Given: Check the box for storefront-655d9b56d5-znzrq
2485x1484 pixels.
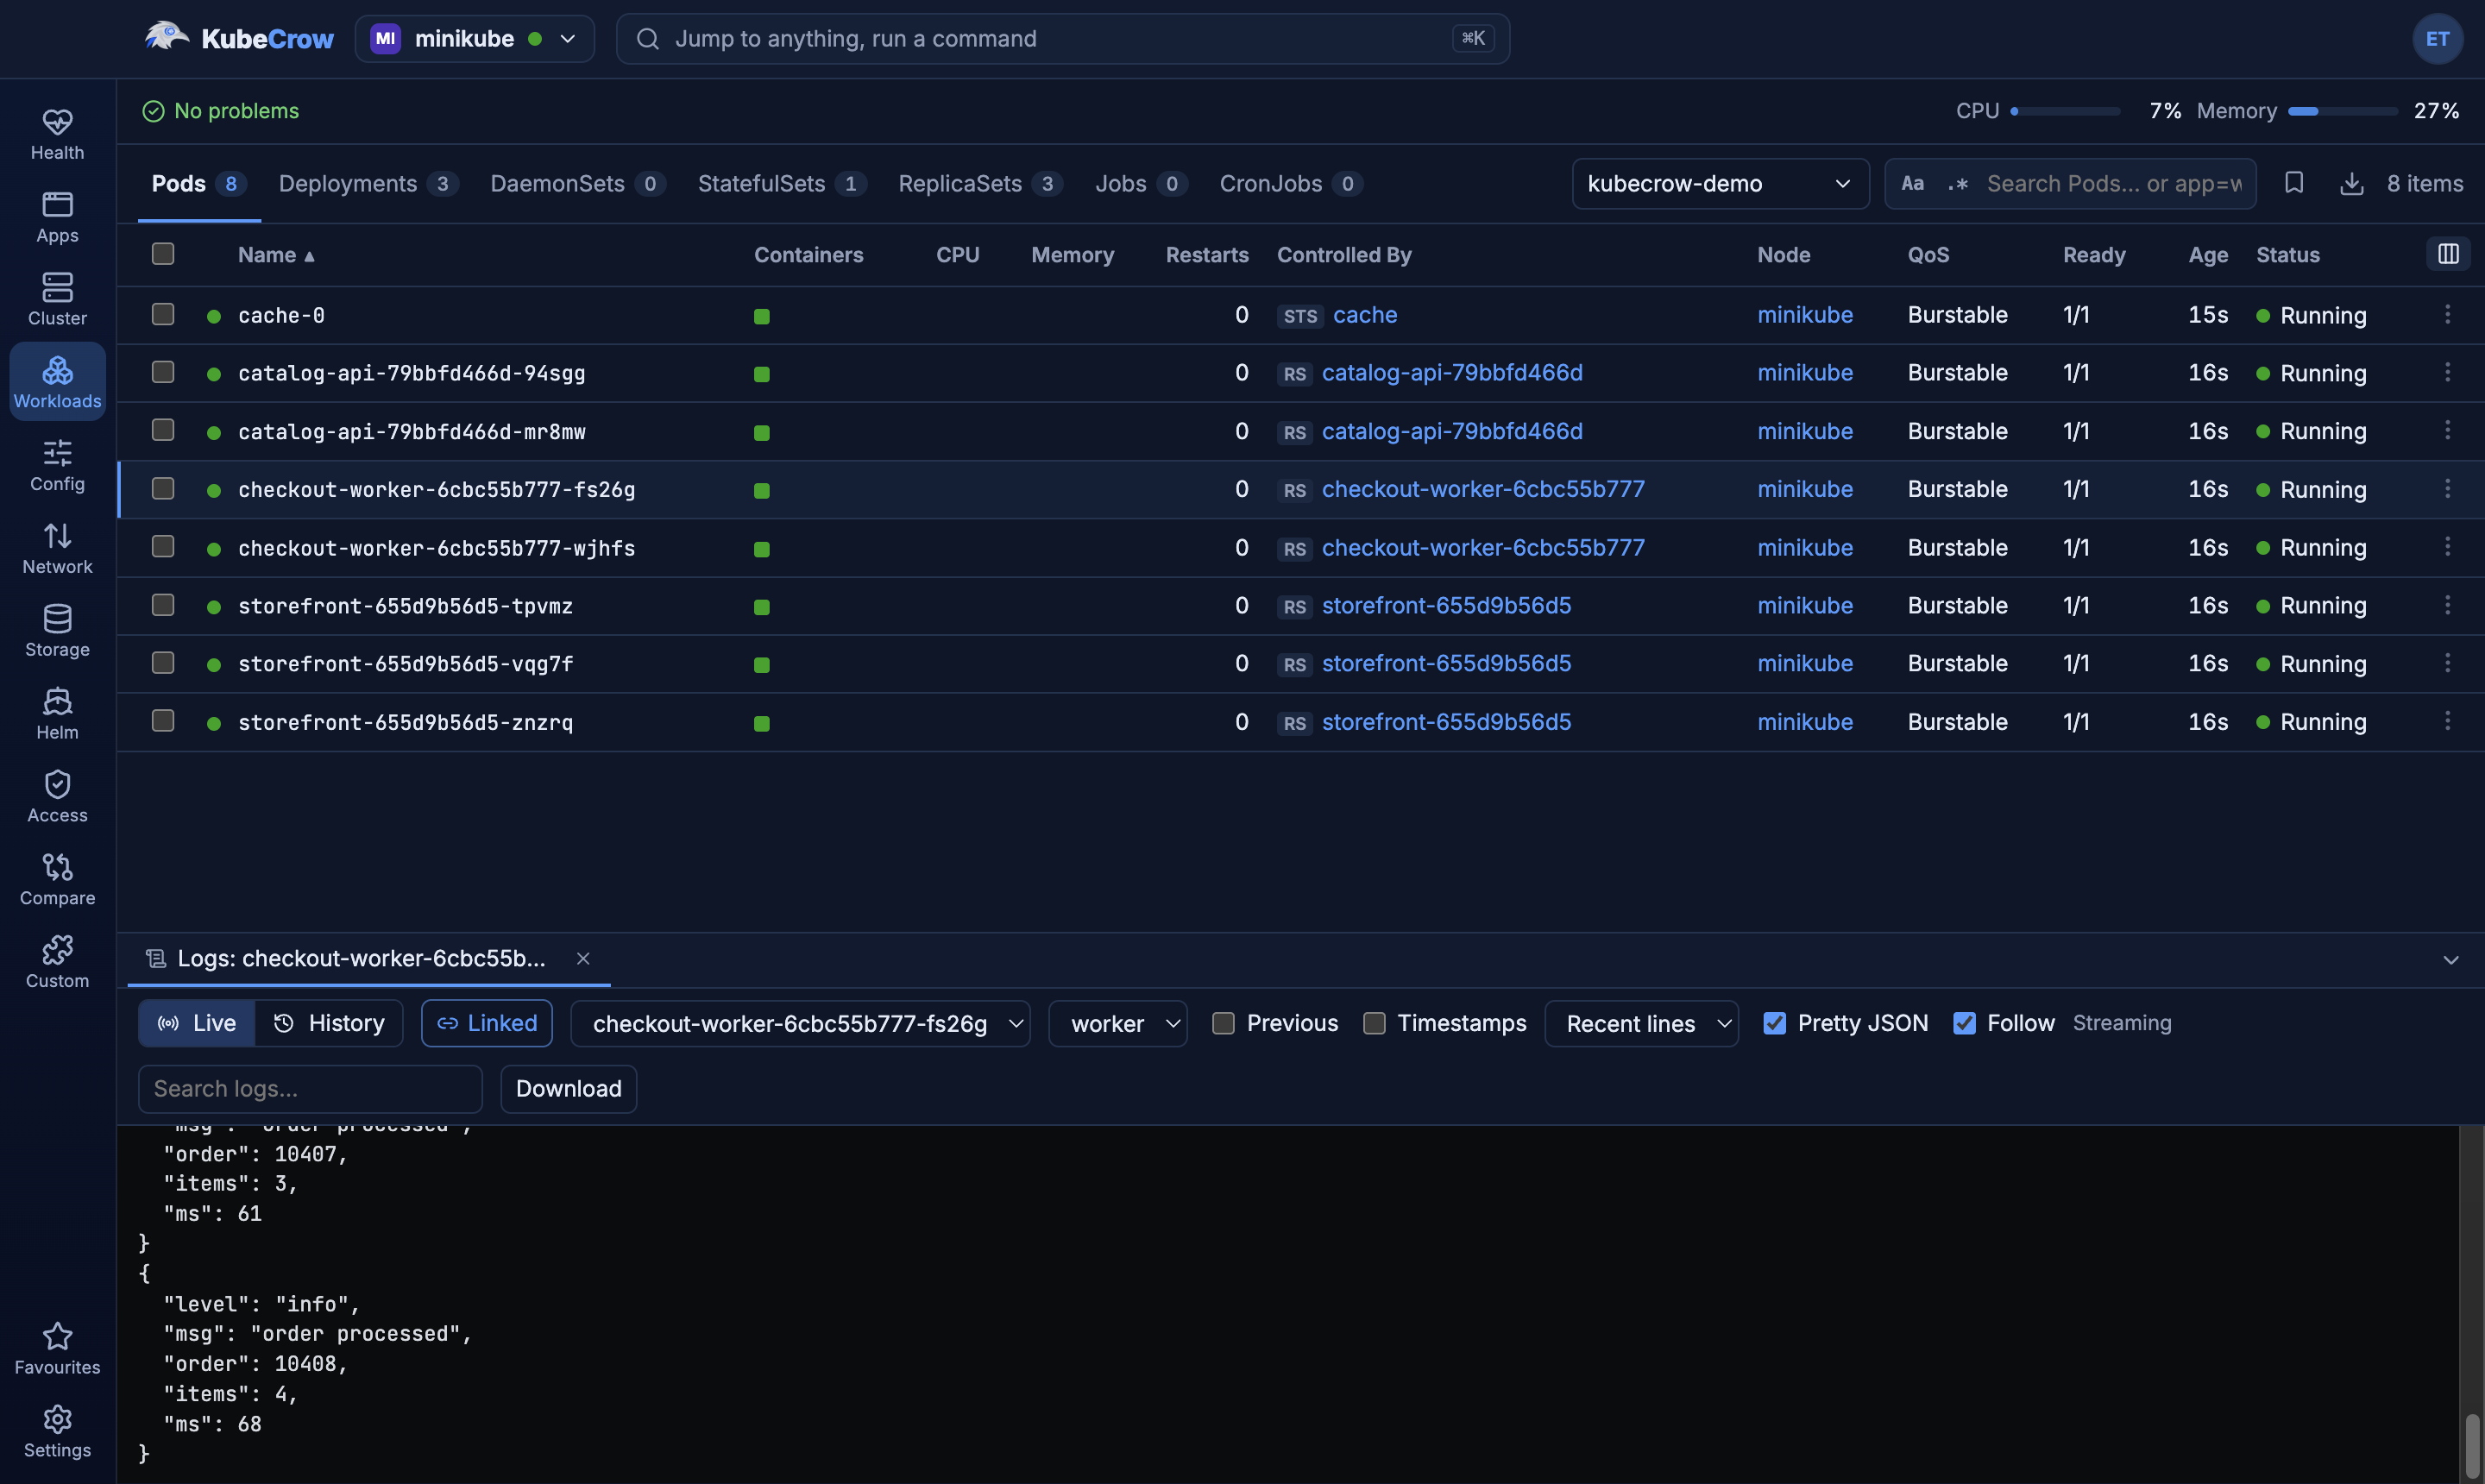Looking at the screenshot, I should pos(163,721).
